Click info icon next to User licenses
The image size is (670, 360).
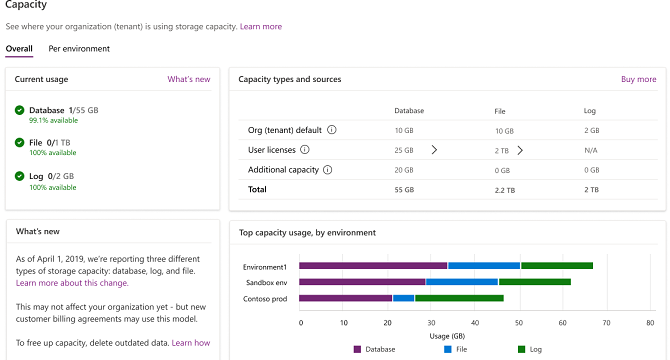[305, 150]
